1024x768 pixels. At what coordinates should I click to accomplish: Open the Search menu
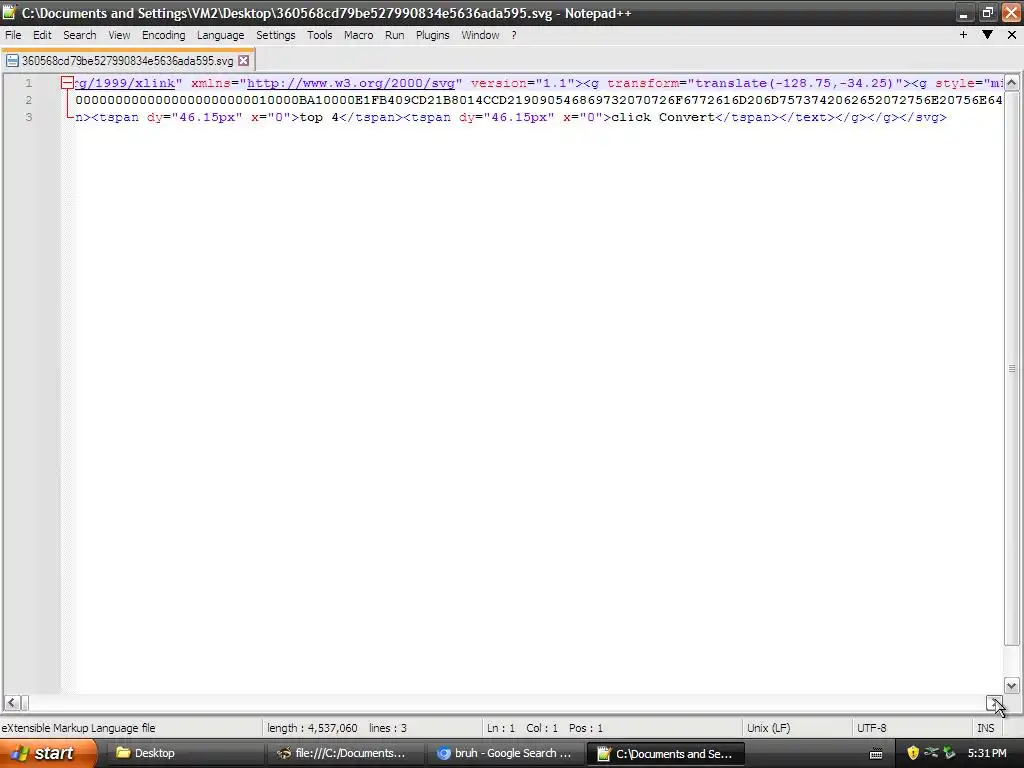[x=80, y=35]
